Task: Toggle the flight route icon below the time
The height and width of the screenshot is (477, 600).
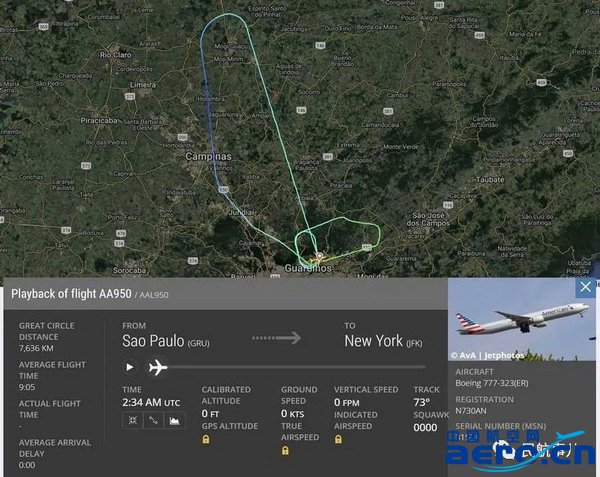Action: [153, 420]
